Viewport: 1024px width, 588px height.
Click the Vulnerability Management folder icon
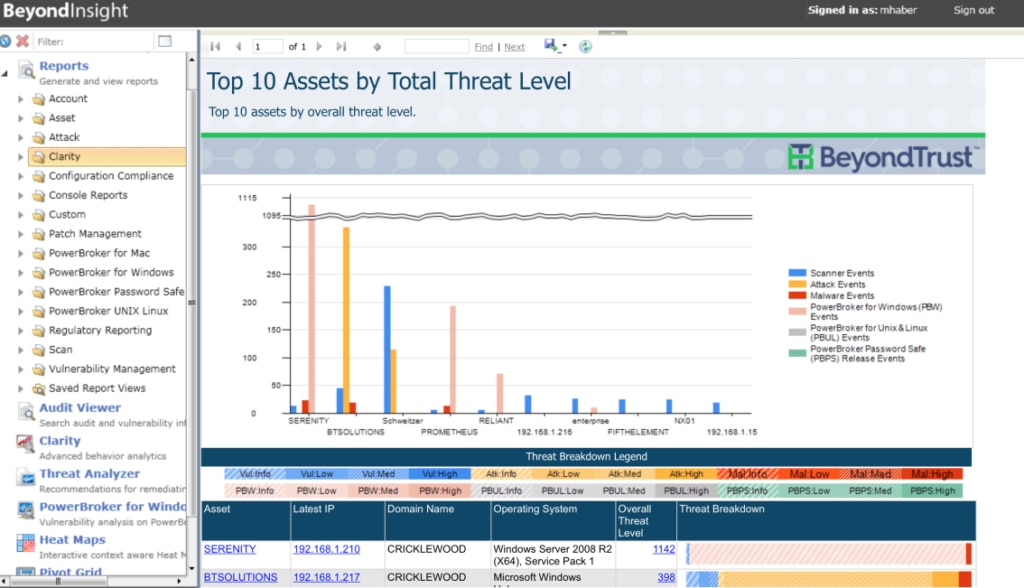pos(39,369)
